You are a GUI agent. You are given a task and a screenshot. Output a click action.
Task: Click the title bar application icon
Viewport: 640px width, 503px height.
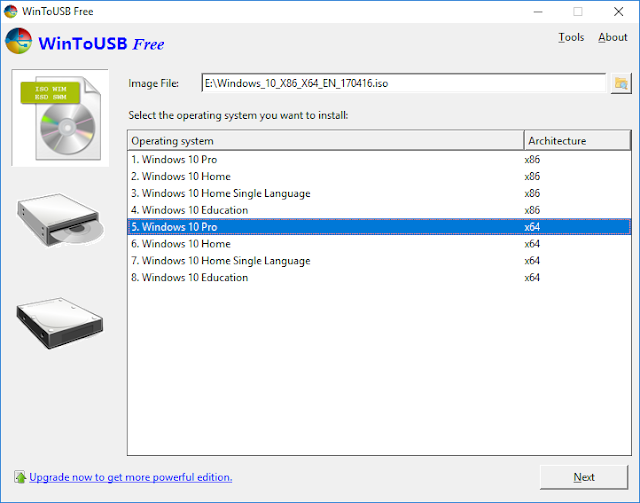pos(11,11)
